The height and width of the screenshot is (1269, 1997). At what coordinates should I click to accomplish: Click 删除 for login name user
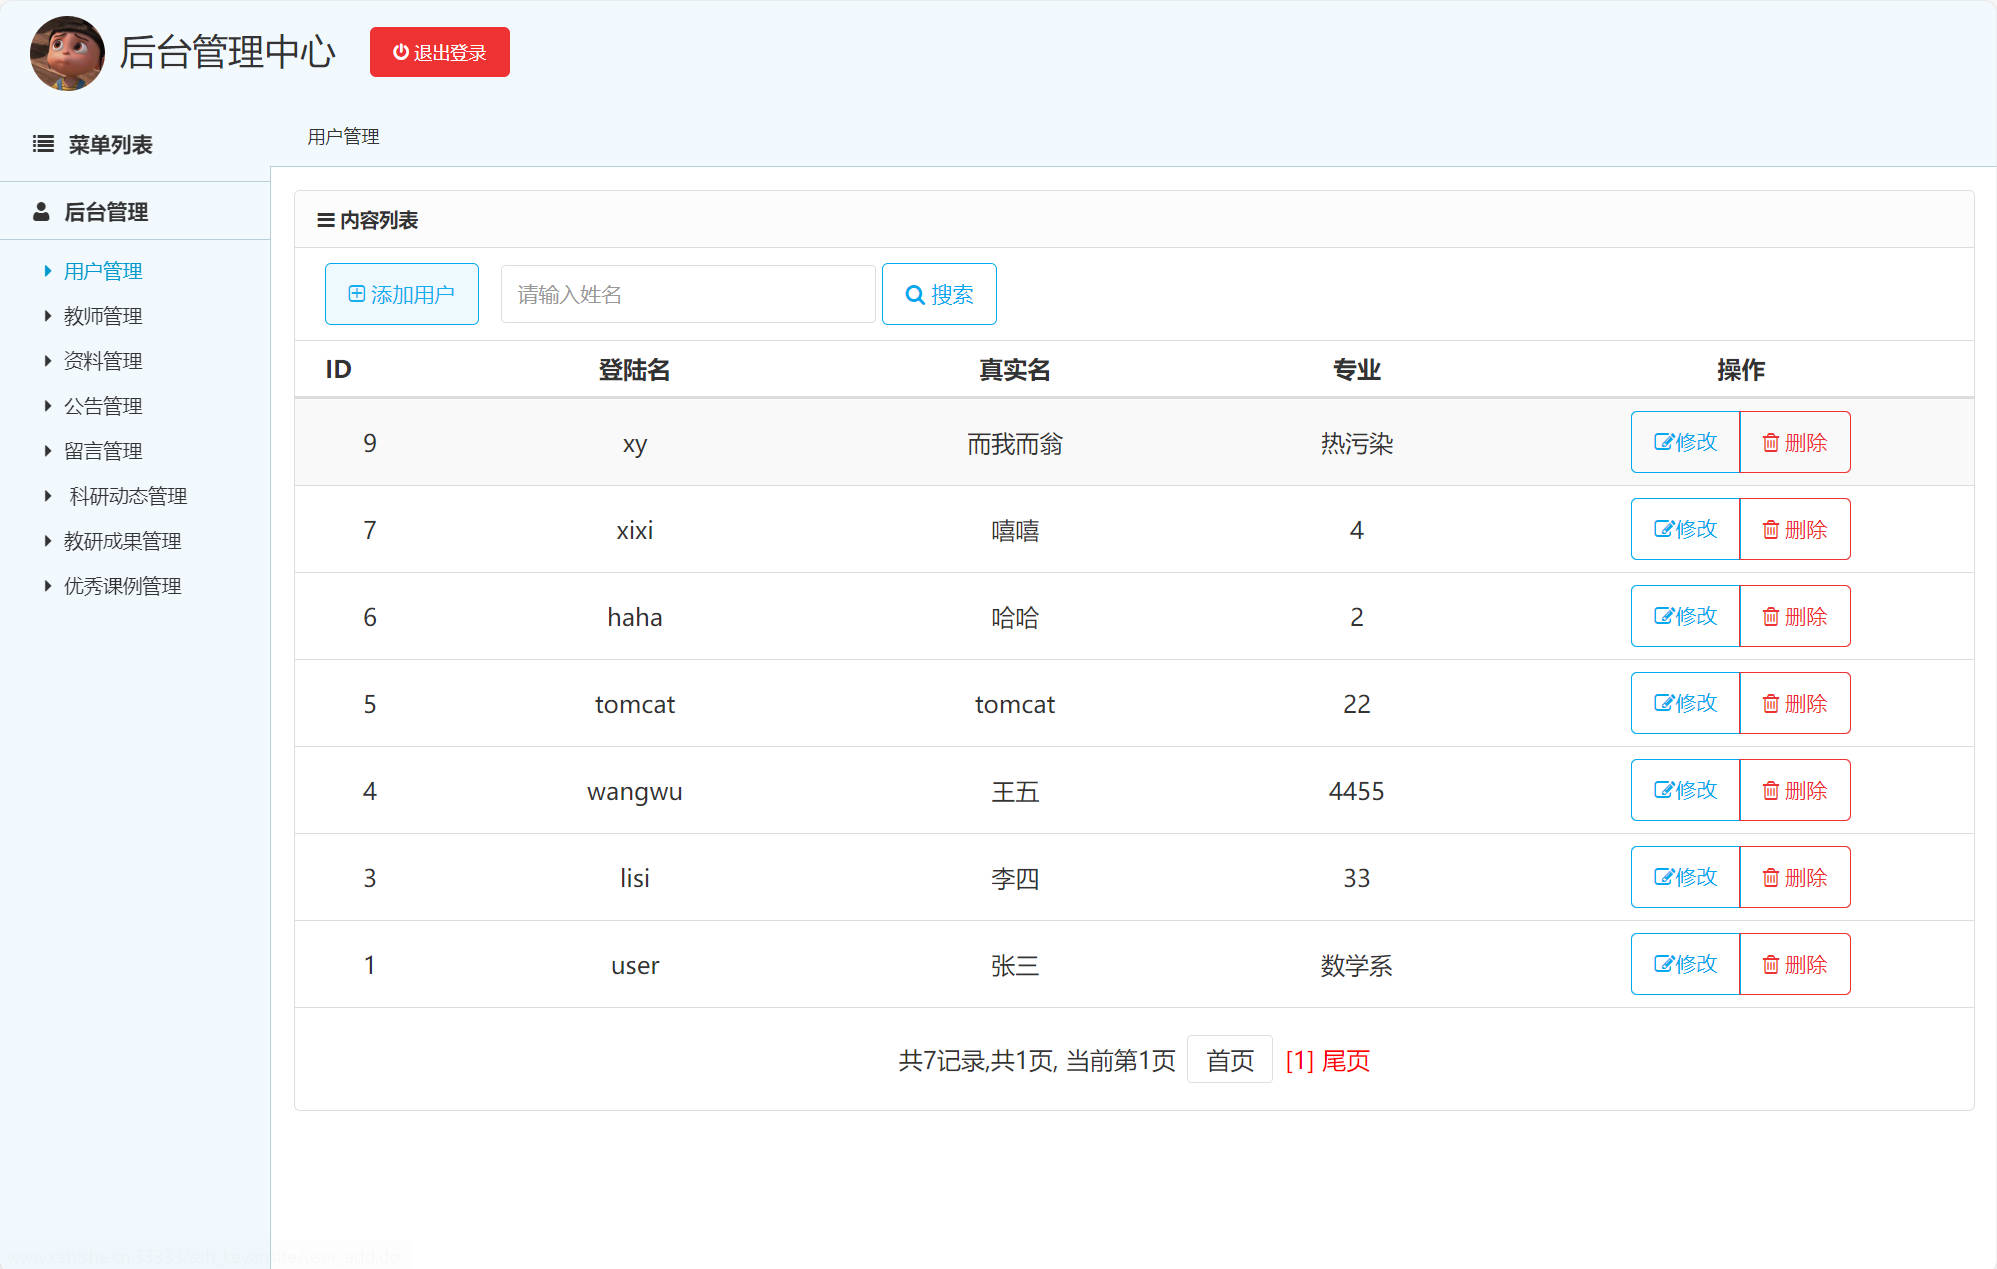tap(1795, 964)
